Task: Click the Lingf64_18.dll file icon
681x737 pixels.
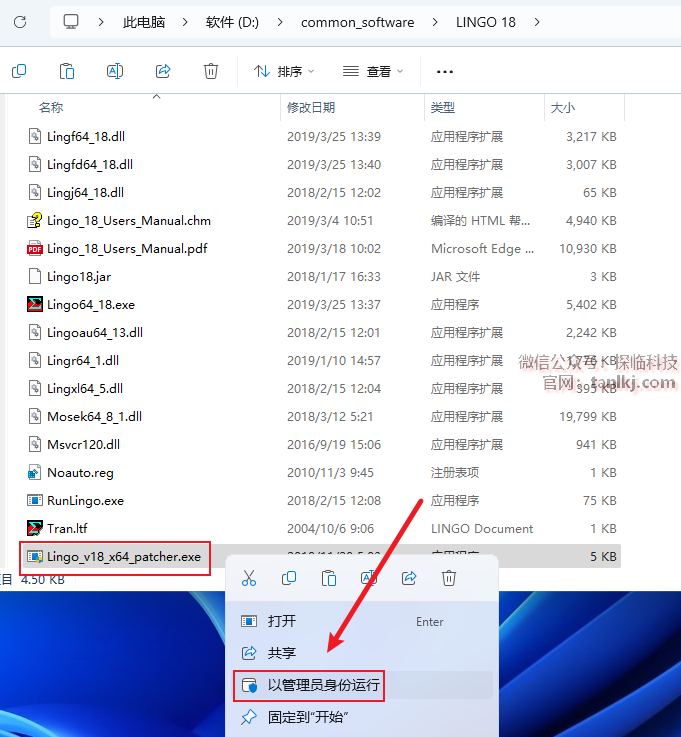Action: click(x=35, y=136)
